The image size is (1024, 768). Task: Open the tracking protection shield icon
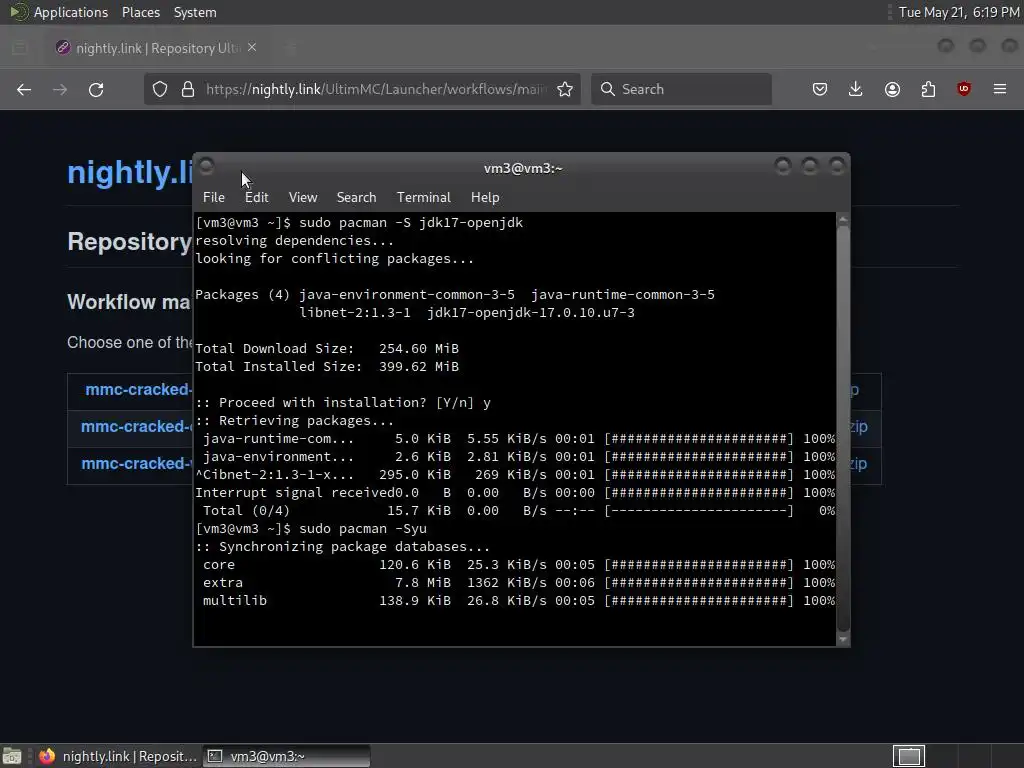[160, 89]
